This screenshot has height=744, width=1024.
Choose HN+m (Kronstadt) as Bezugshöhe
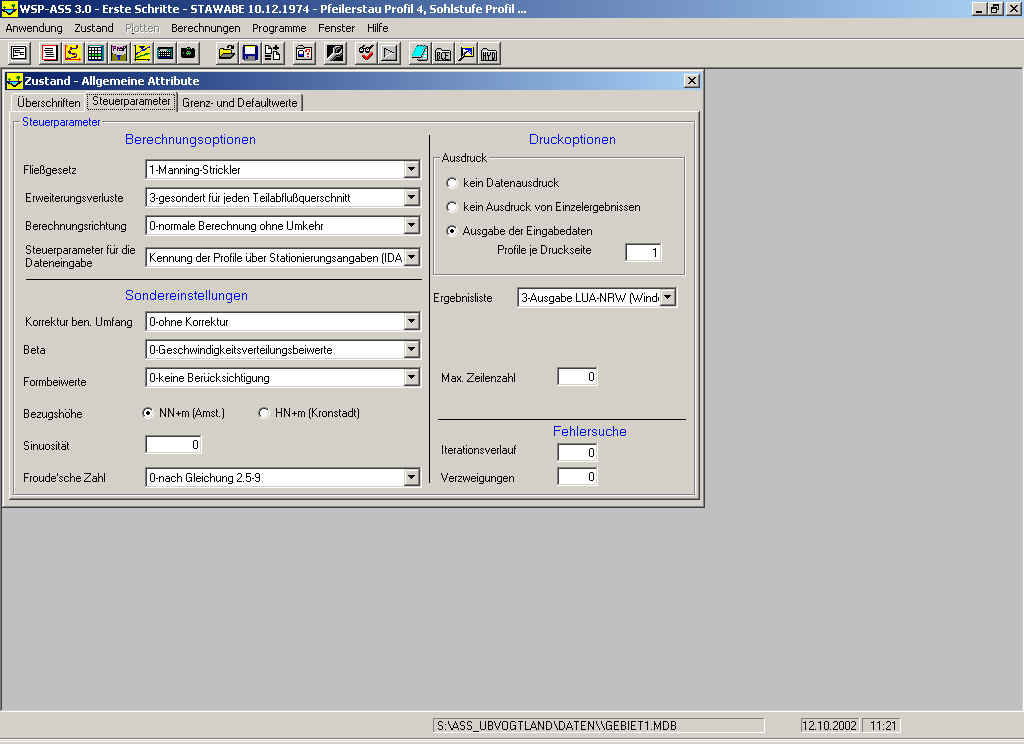[264, 413]
